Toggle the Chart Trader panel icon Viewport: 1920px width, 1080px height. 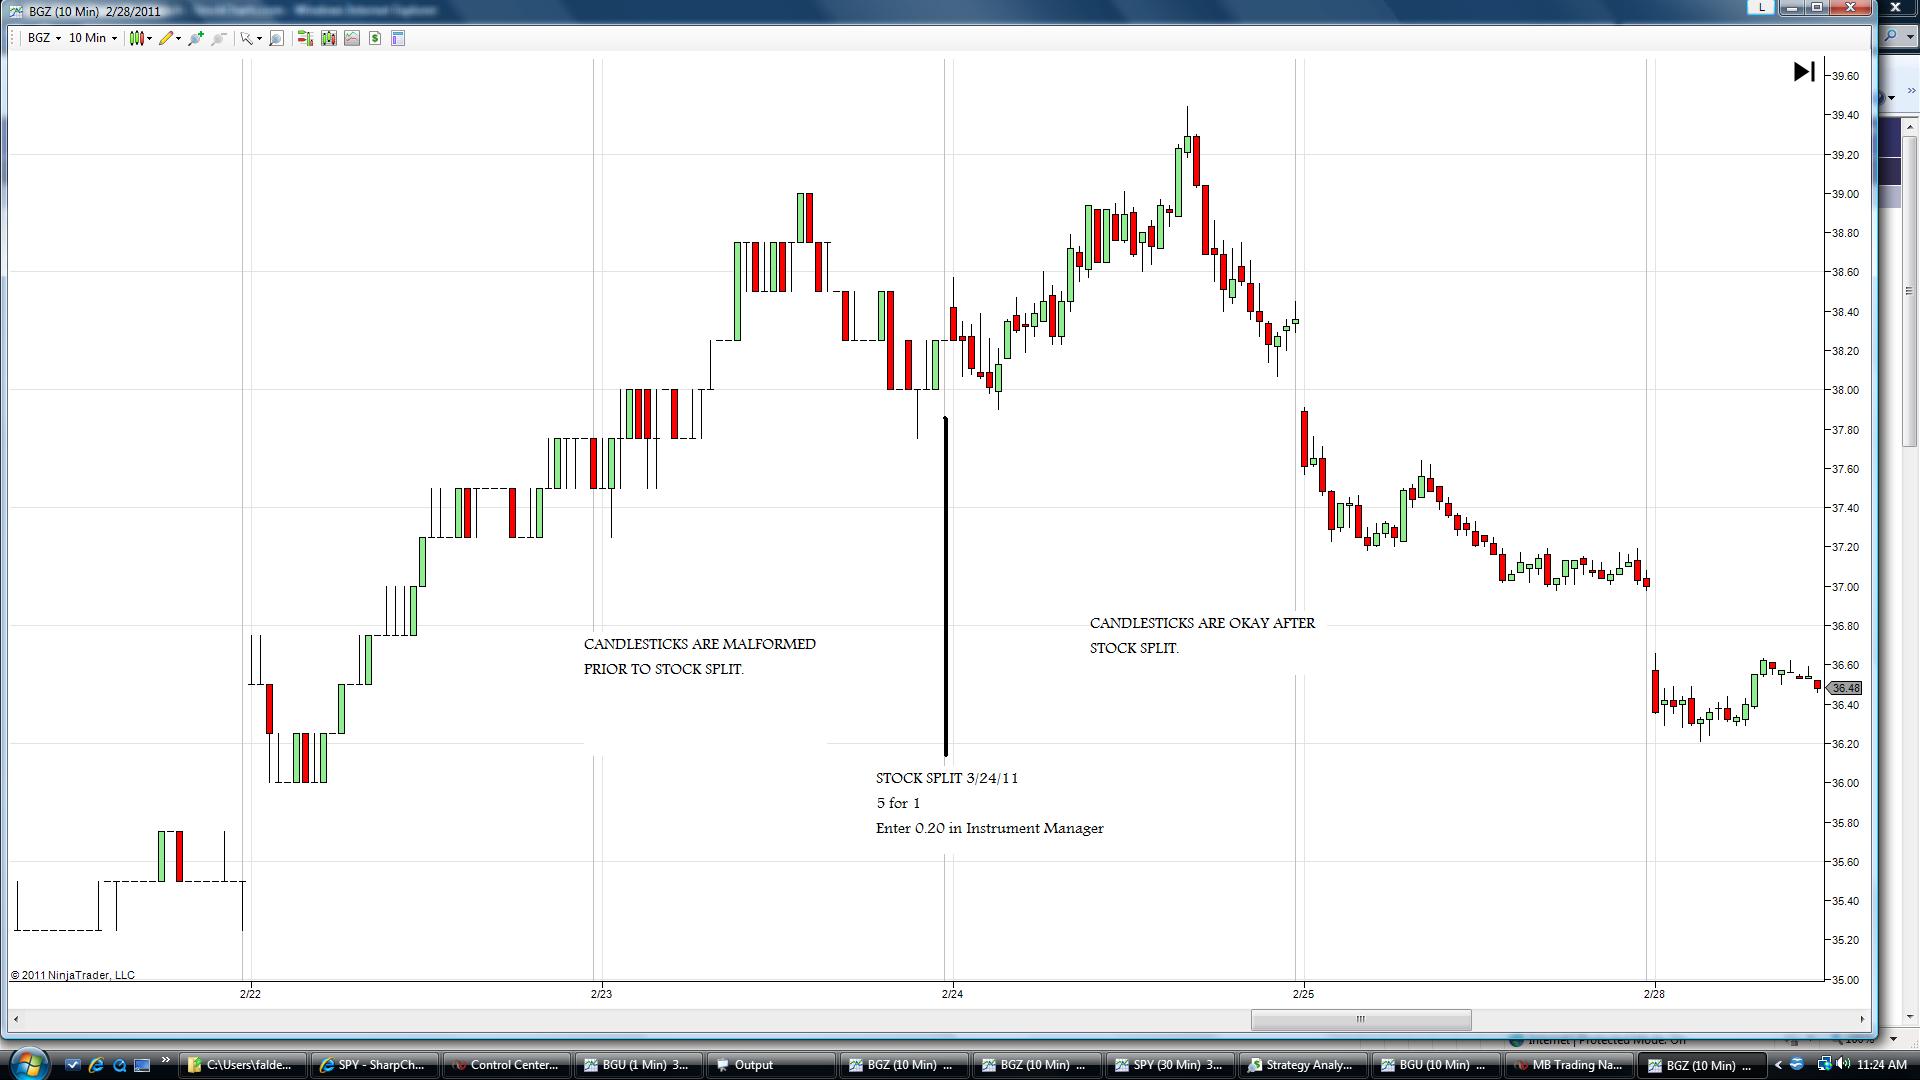tap(305, 38)
